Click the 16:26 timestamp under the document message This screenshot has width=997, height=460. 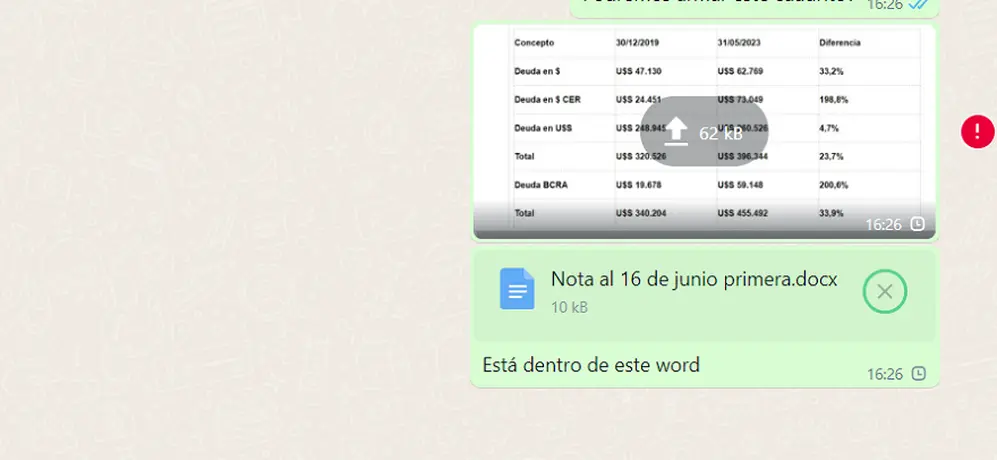[x=884, y=374]
